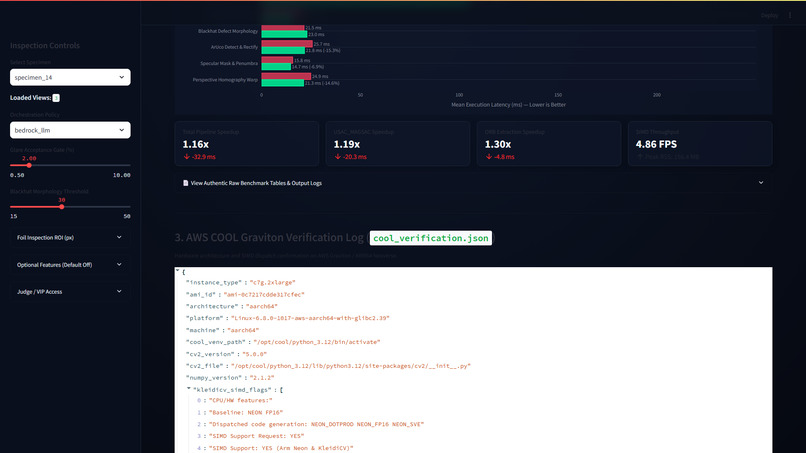Click the document icon beside View Authentic Raw Benchmark

[x=186, y=183]
